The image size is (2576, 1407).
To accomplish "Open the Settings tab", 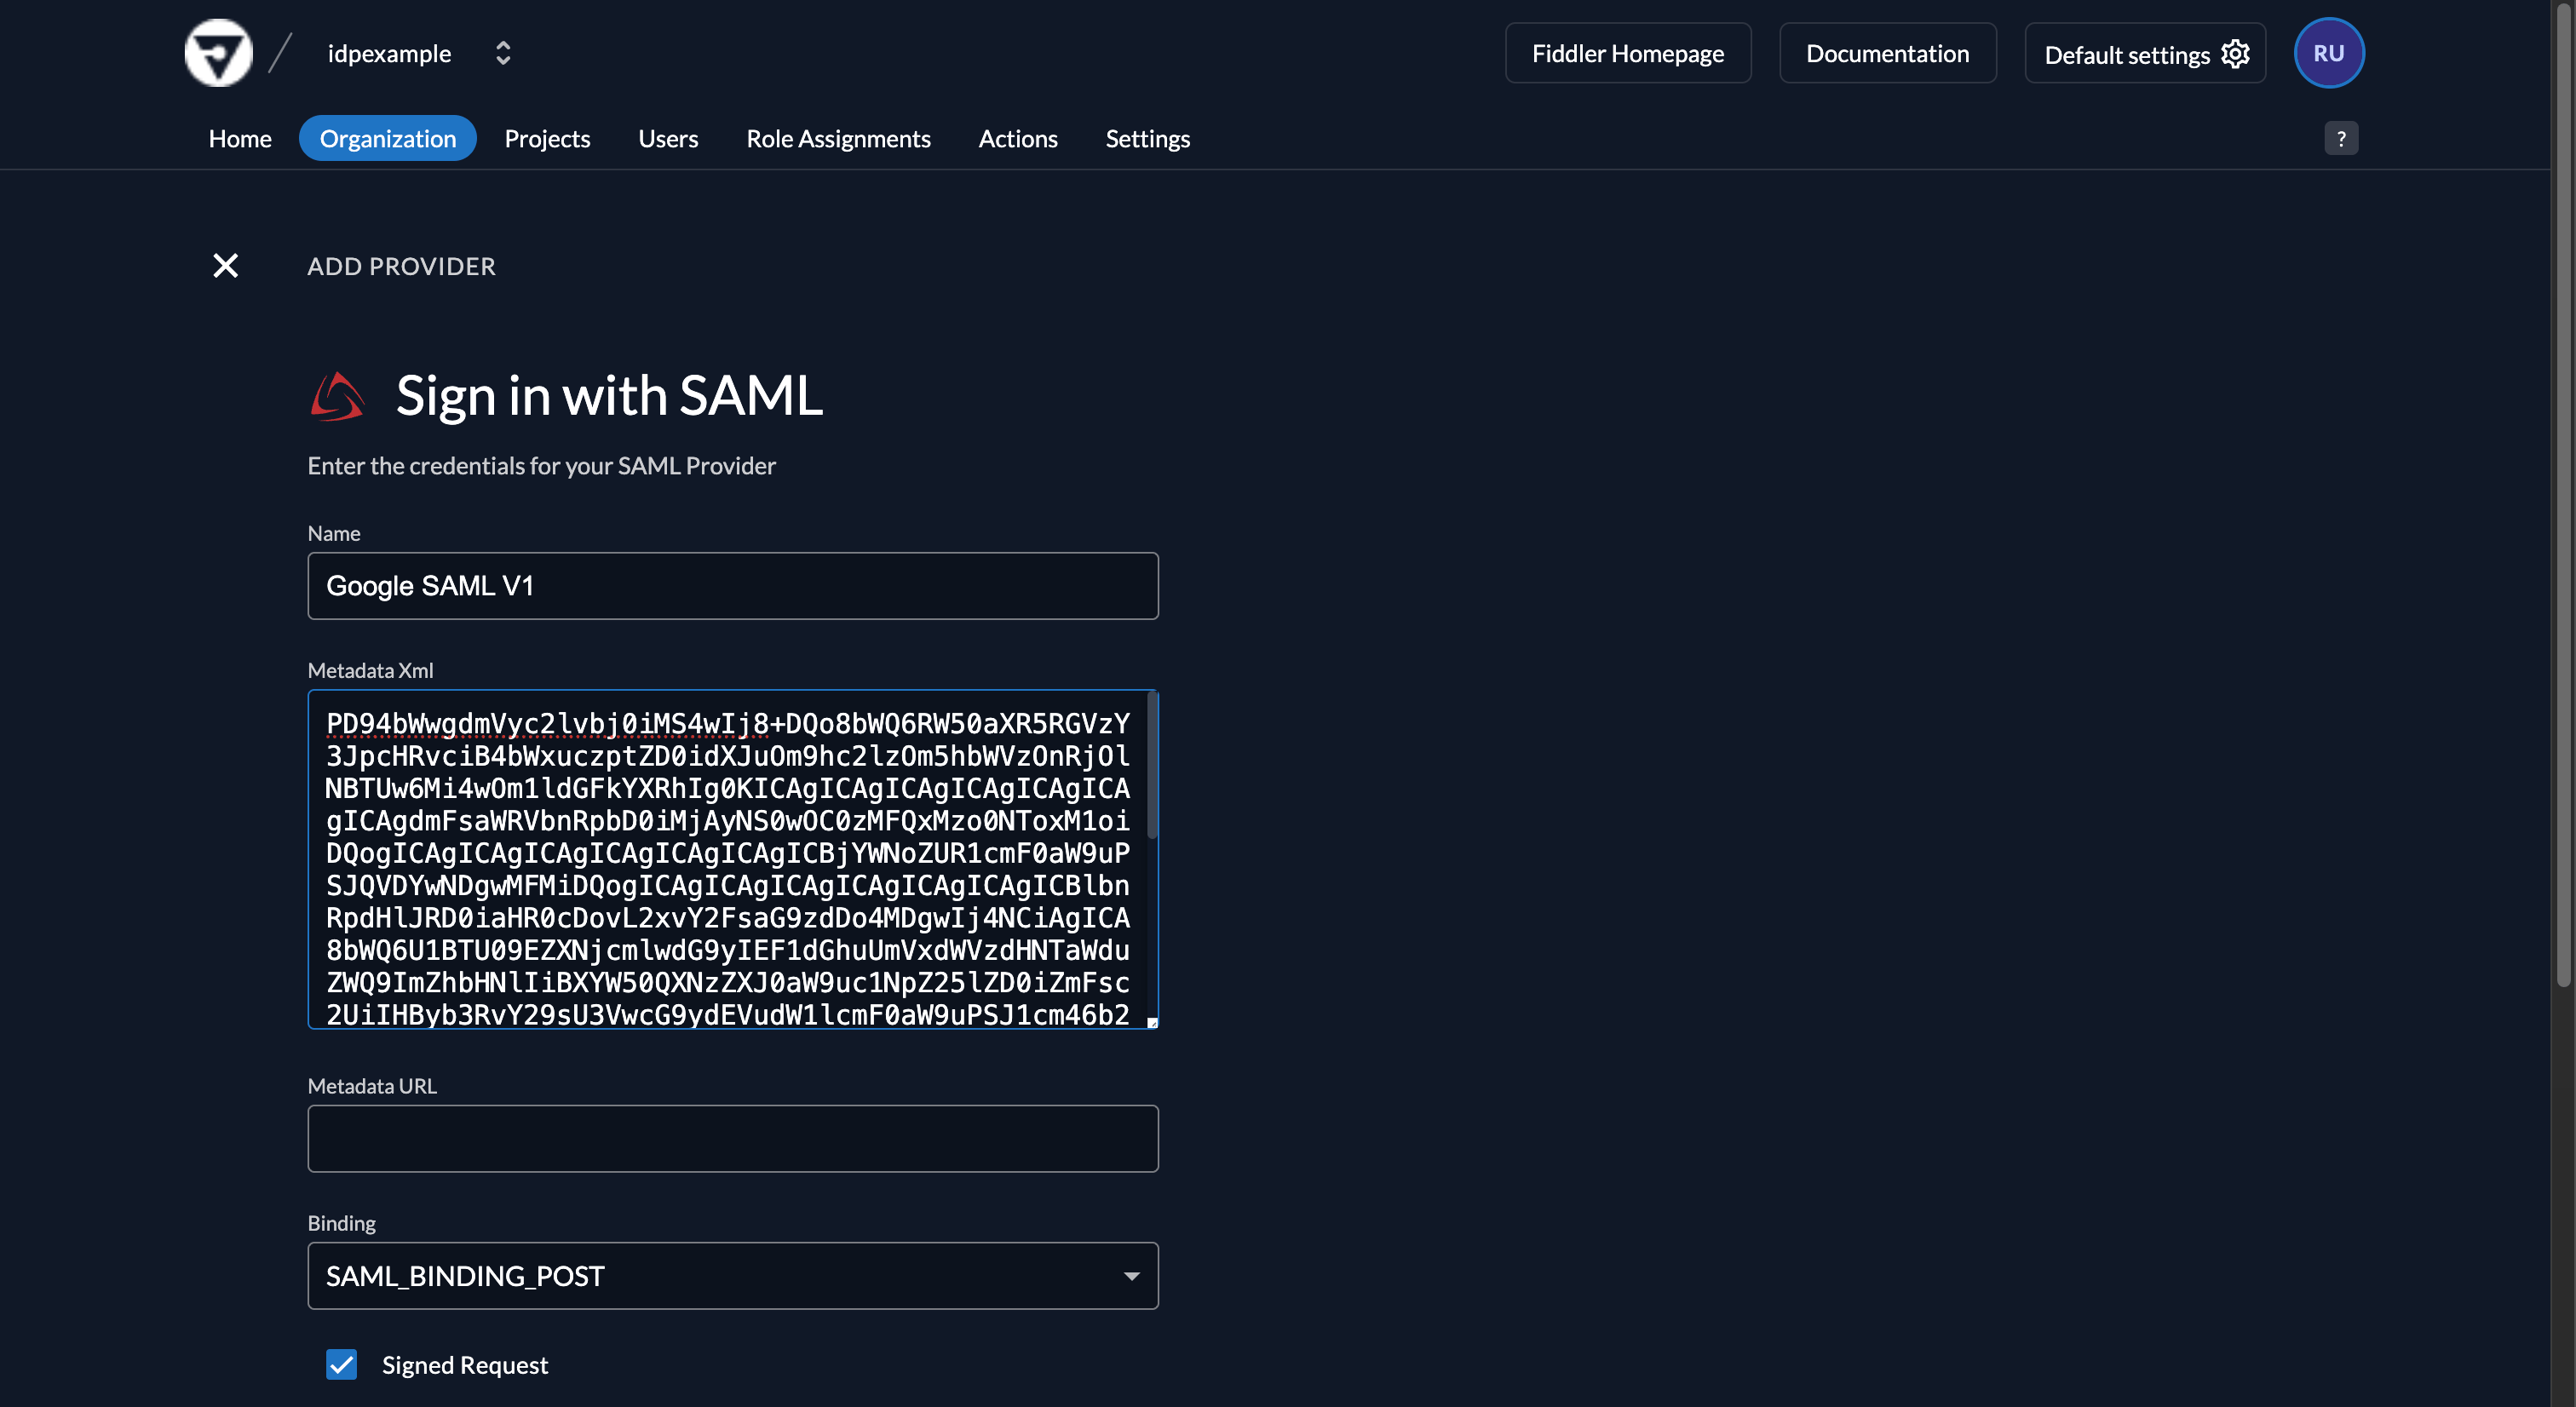I will (1147, 138).
